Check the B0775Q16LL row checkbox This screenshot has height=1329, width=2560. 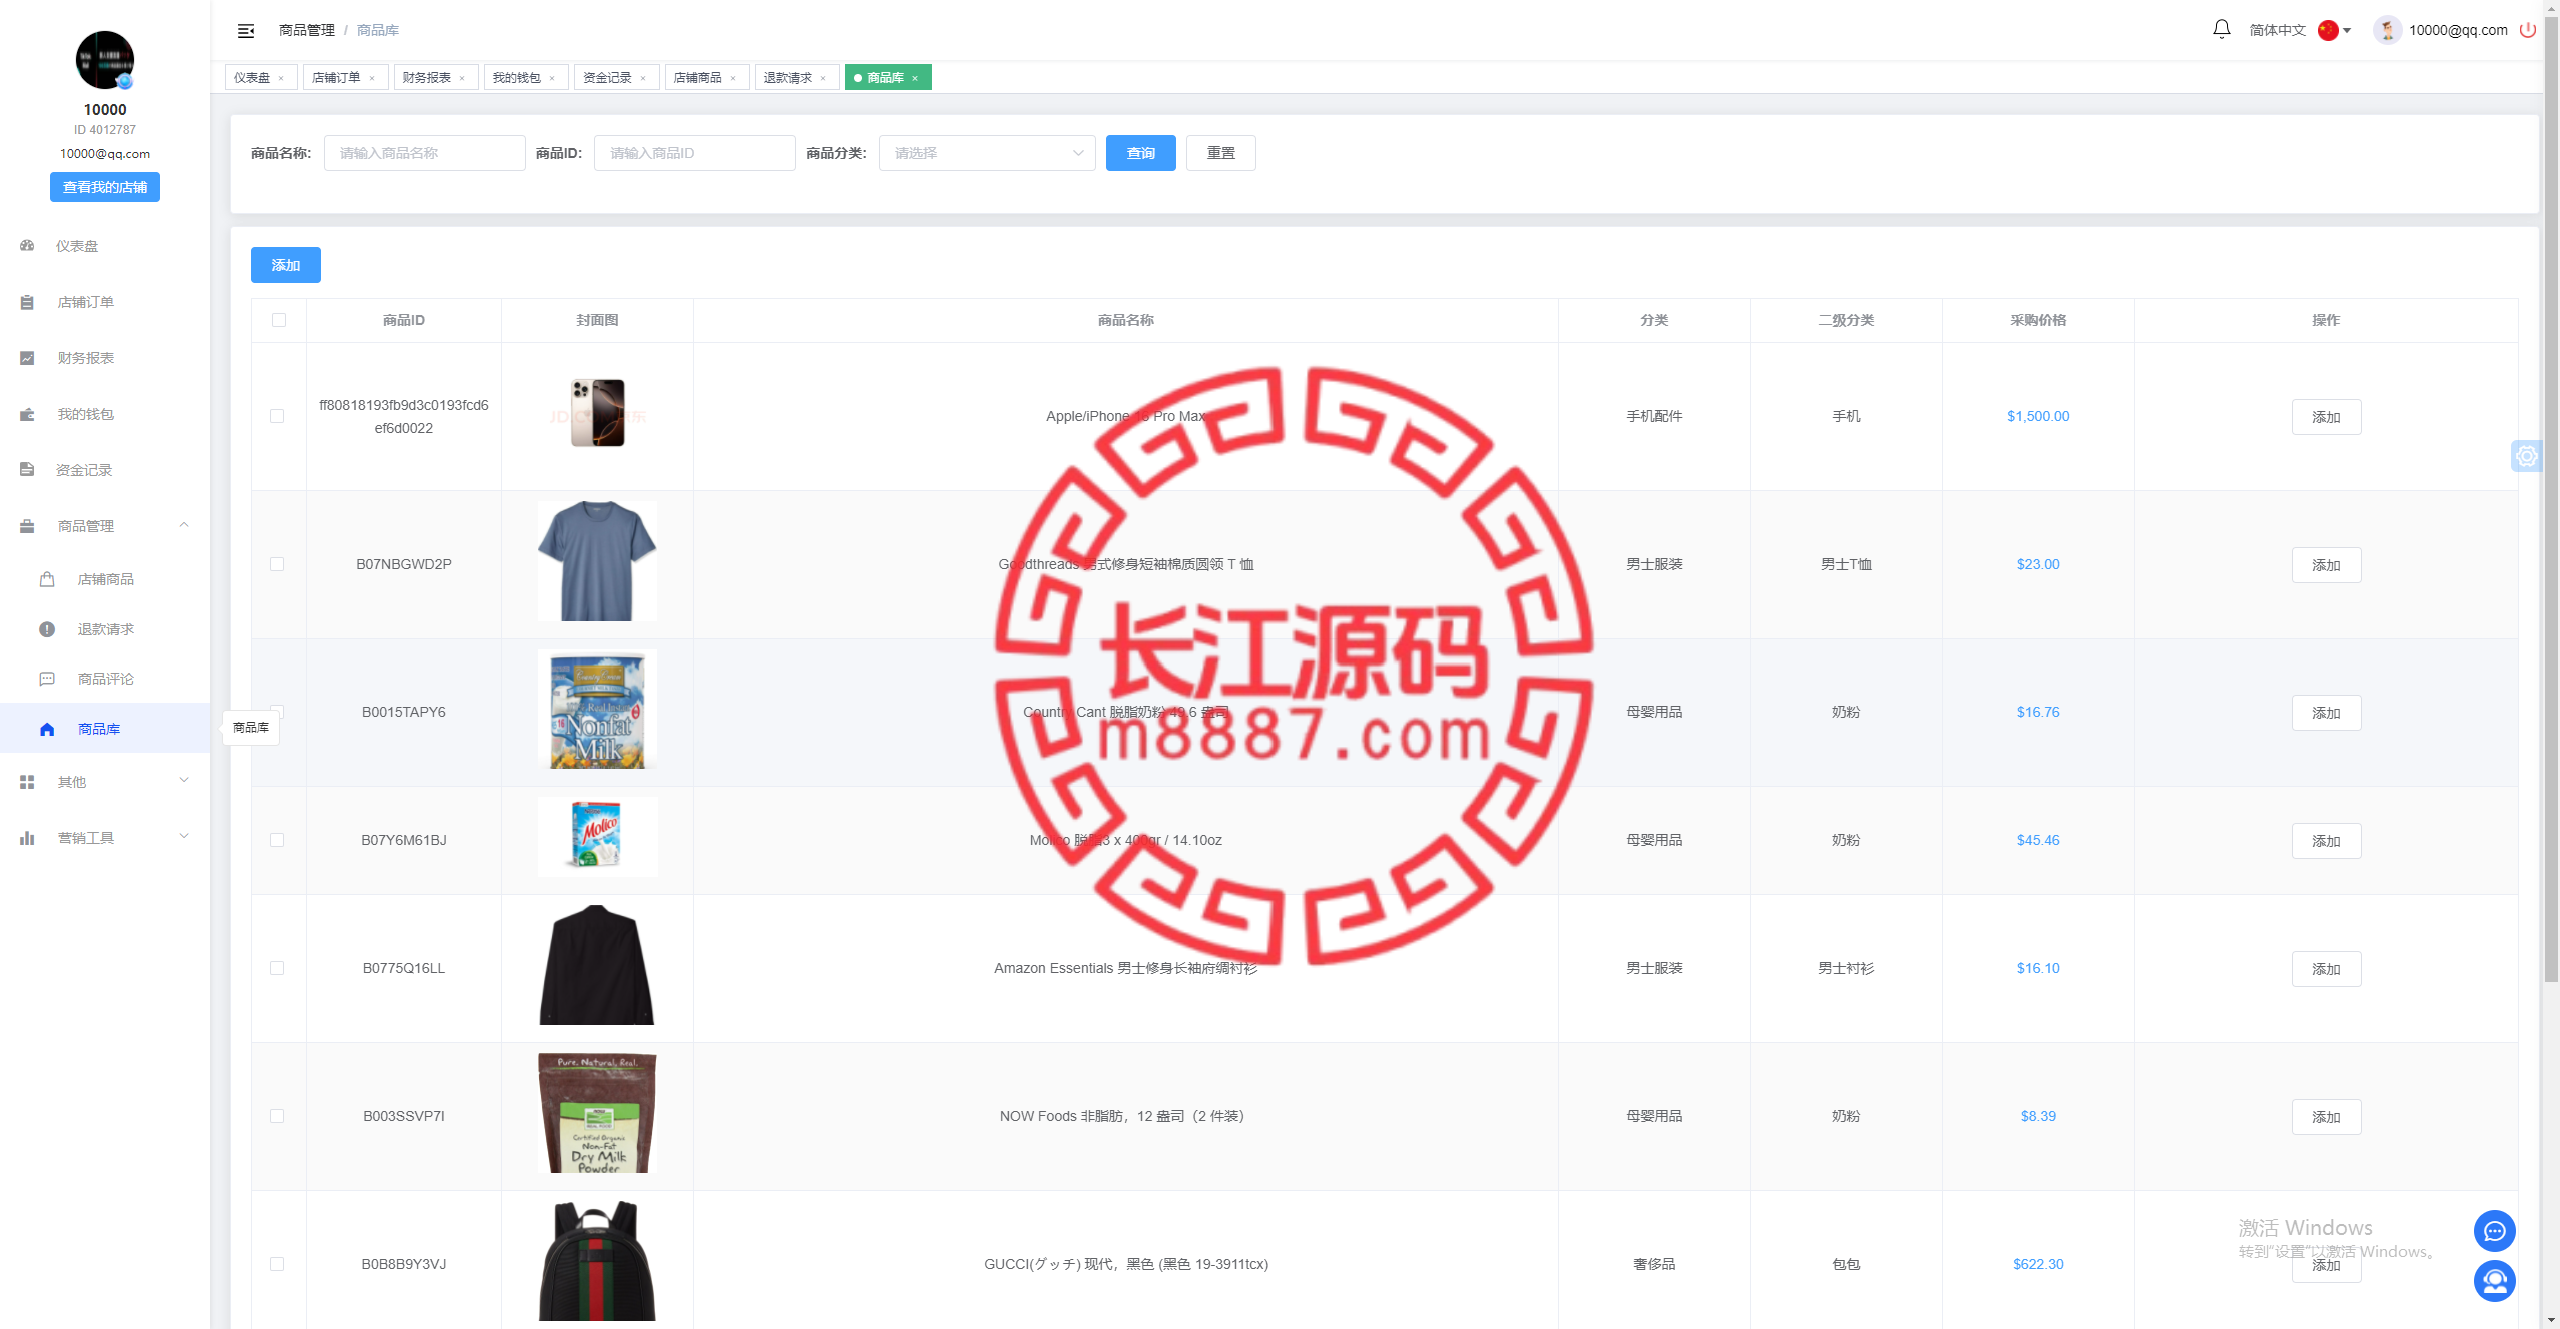(277, 968)
